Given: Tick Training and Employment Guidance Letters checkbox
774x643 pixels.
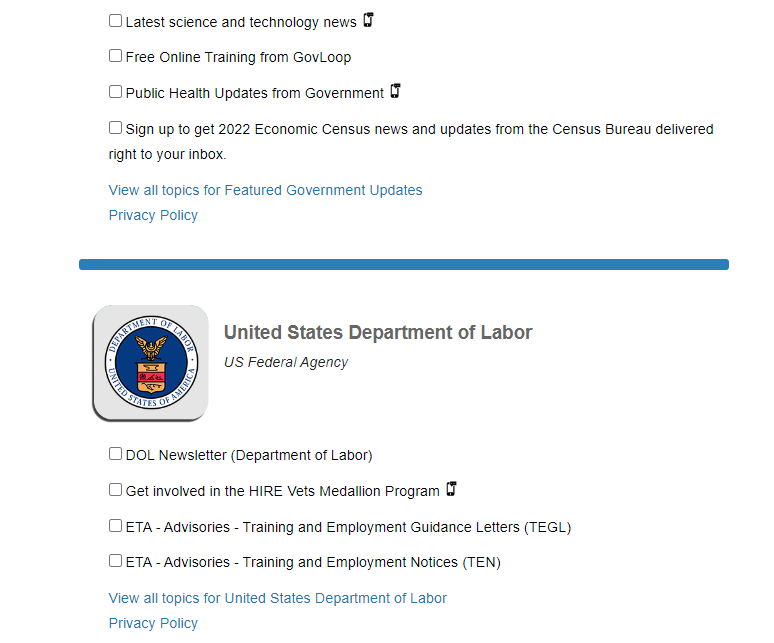Looking at the screenshot, I should 116,526.
